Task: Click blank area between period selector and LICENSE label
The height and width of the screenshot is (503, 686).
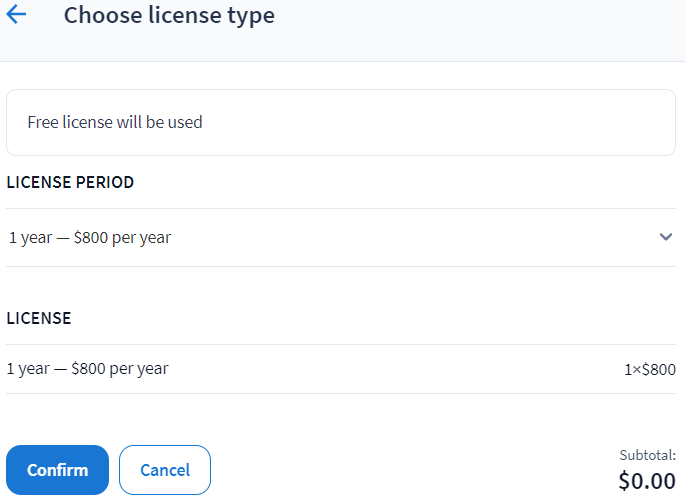Action: 340,290
